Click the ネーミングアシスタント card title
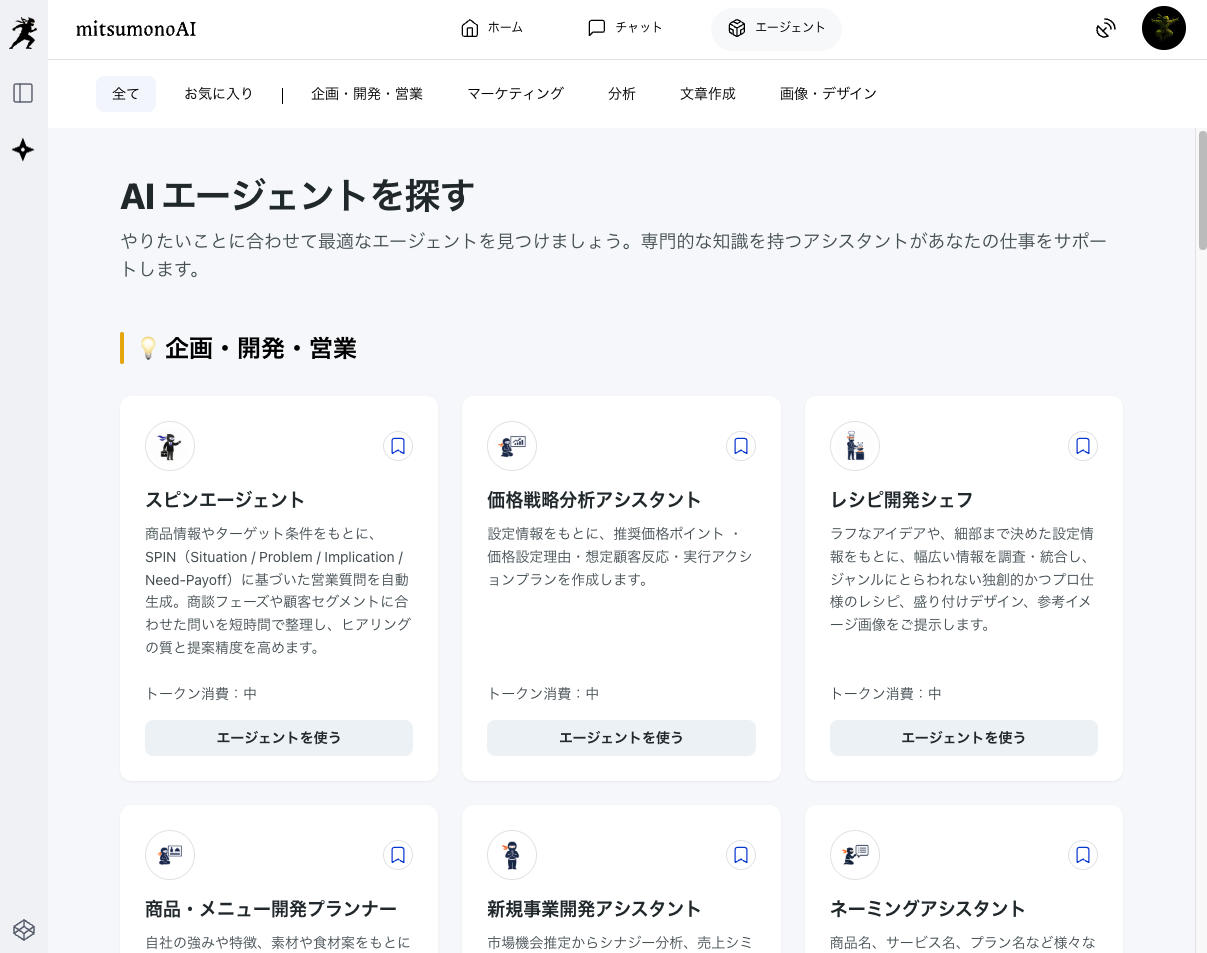Viewport: 1207px width, 953px height. (x=928, y=909)
